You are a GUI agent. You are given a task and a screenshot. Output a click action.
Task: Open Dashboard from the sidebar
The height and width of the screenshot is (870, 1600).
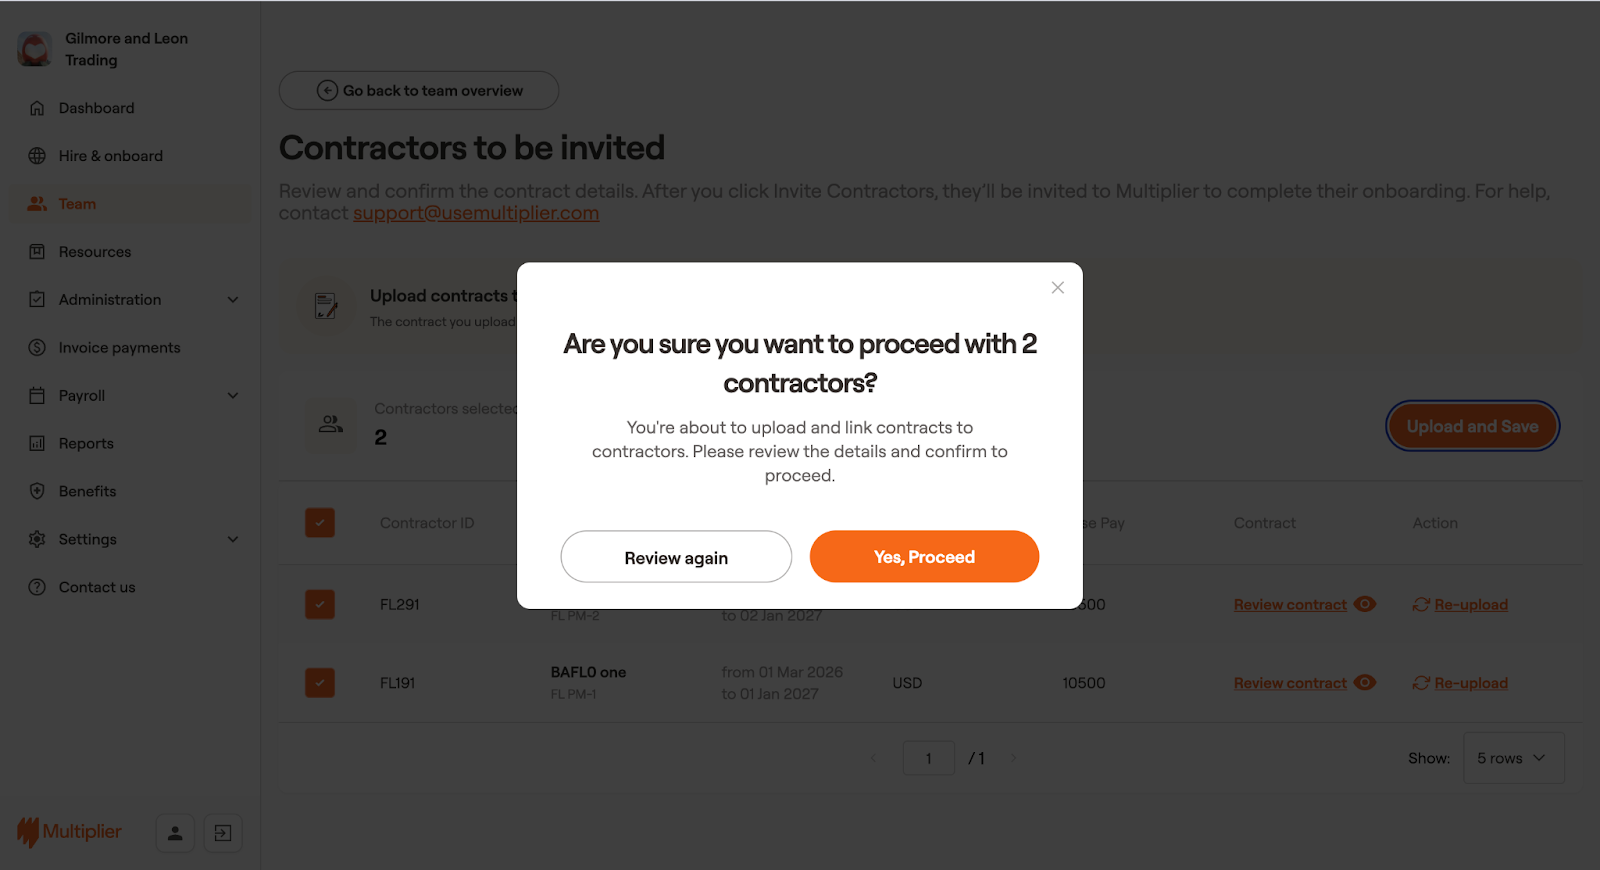click(x=96, y=108)
